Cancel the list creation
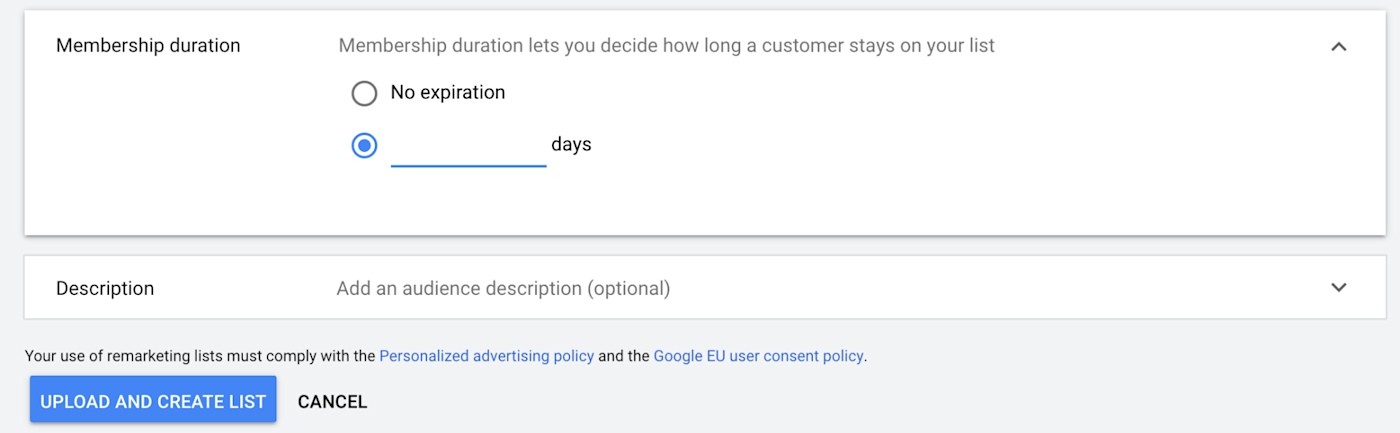This screenshot has height=433, width=1400. (x=332, y=402)
